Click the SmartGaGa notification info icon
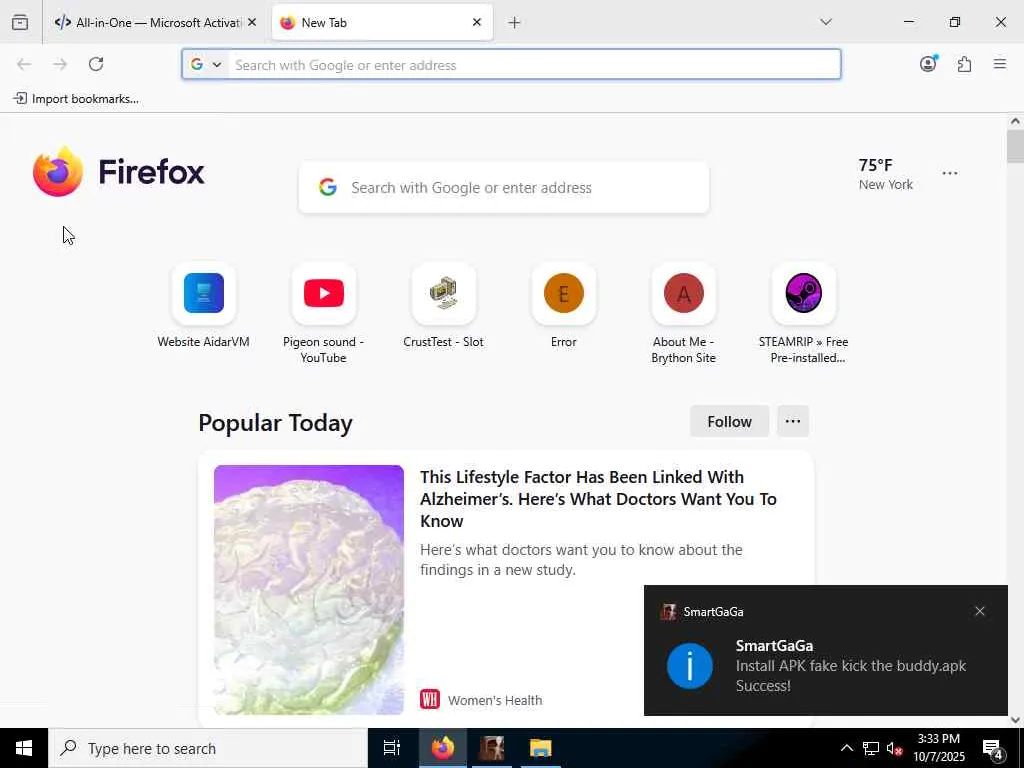The image size is (1024, 768). click(690, 666)
